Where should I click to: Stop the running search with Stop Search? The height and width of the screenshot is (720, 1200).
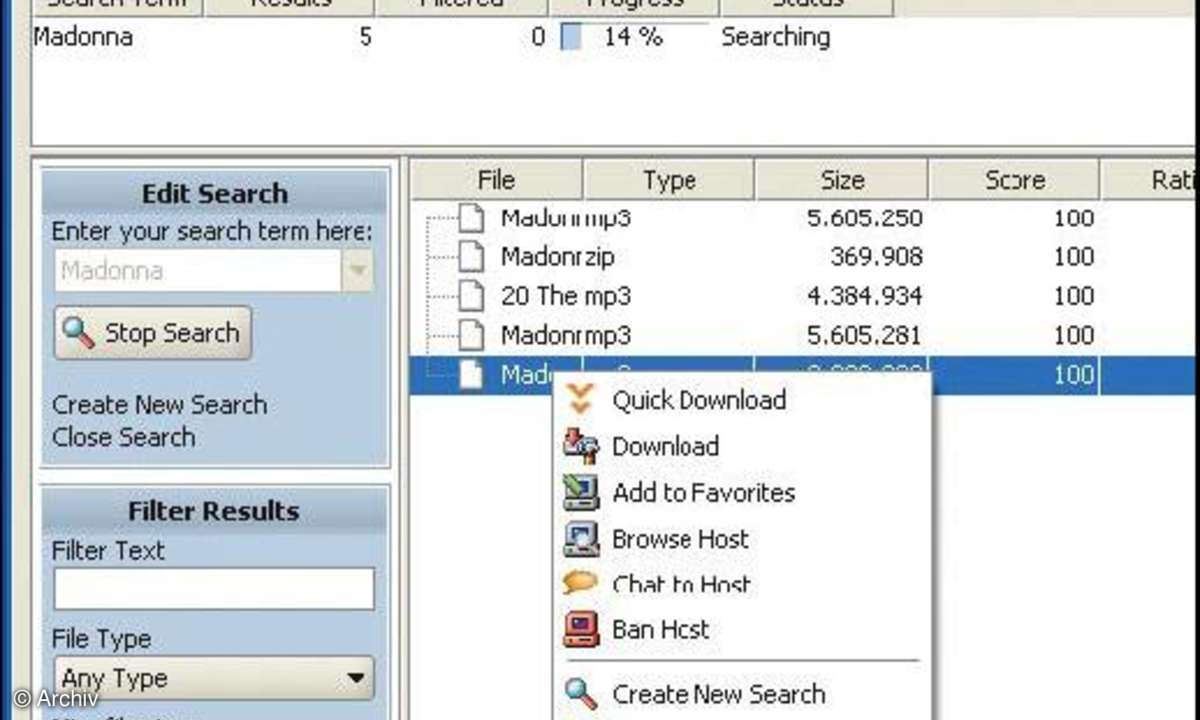(x=152, y=333)
